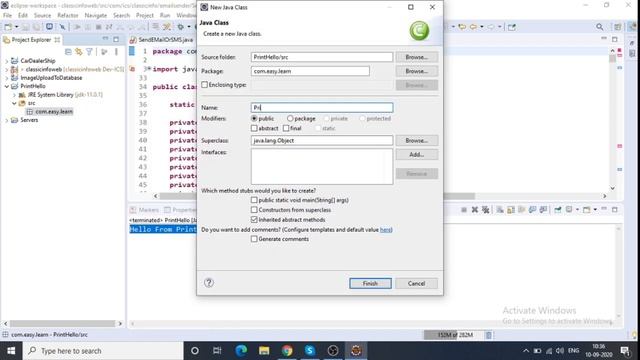Click Browse next to Source folder
The height and width of the screenshot is (360, 640).
click(x=416, y=57)
